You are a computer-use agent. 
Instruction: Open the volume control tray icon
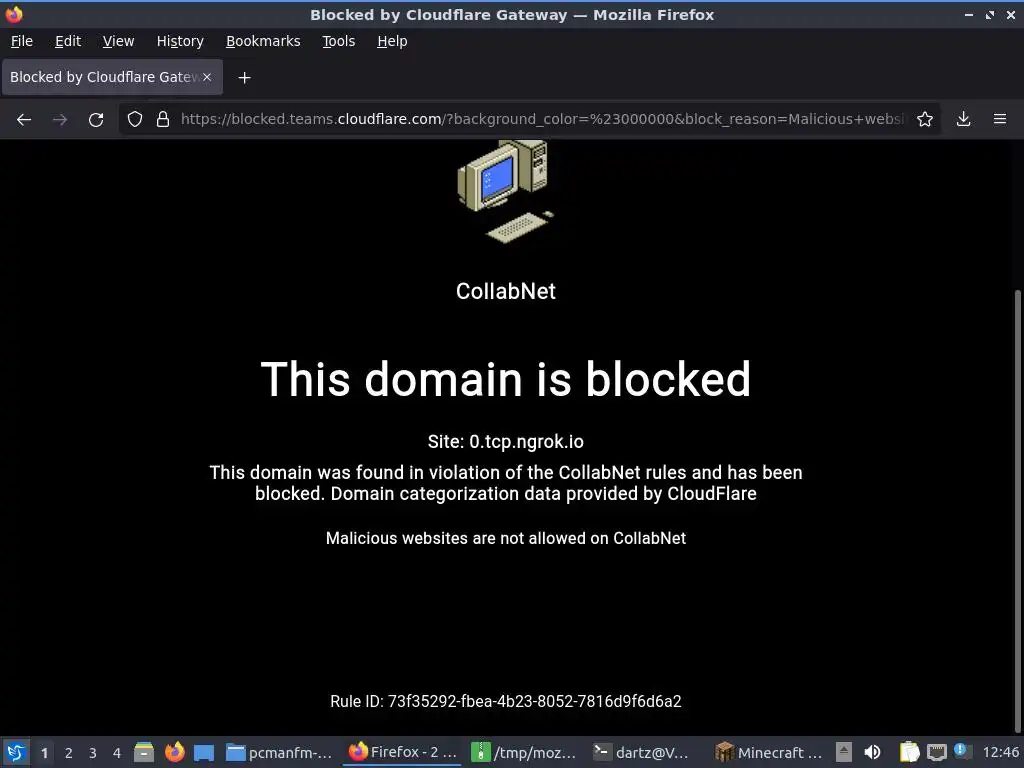coord(872,752)
